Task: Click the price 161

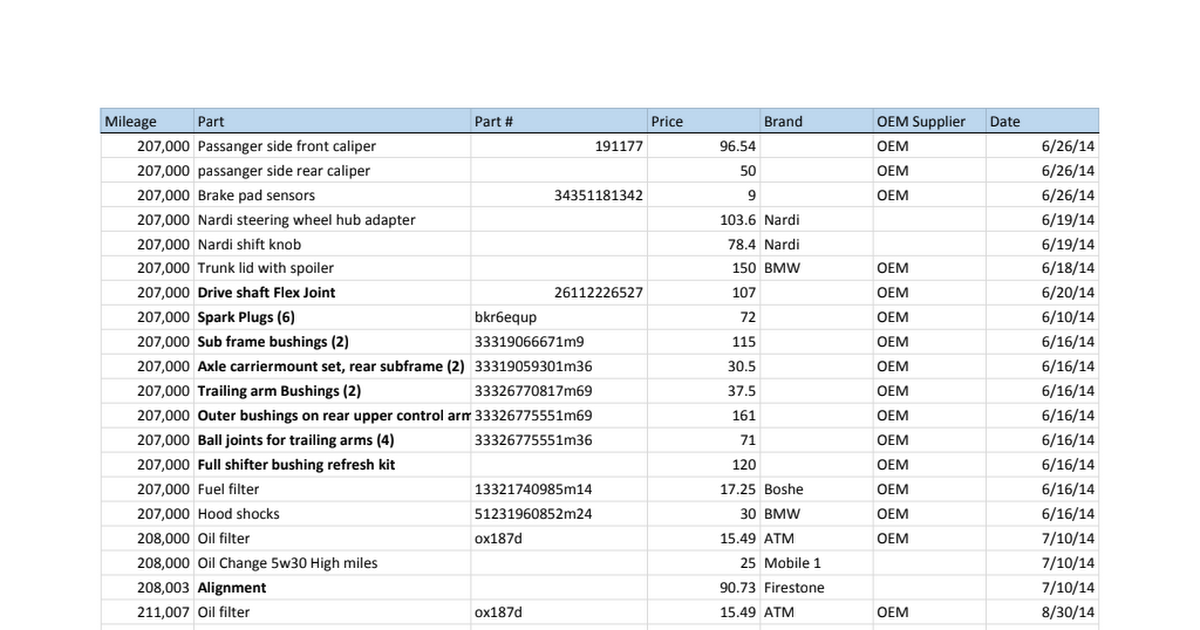Action: tap(704, 415)
